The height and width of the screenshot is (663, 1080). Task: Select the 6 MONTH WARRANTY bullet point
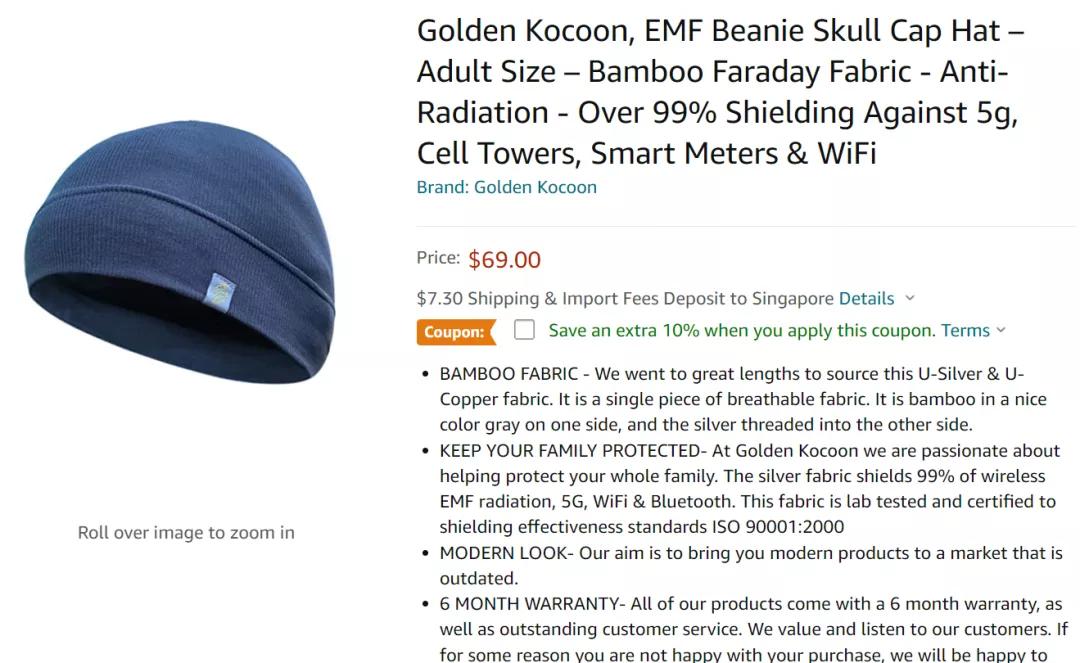click(752, 629)
